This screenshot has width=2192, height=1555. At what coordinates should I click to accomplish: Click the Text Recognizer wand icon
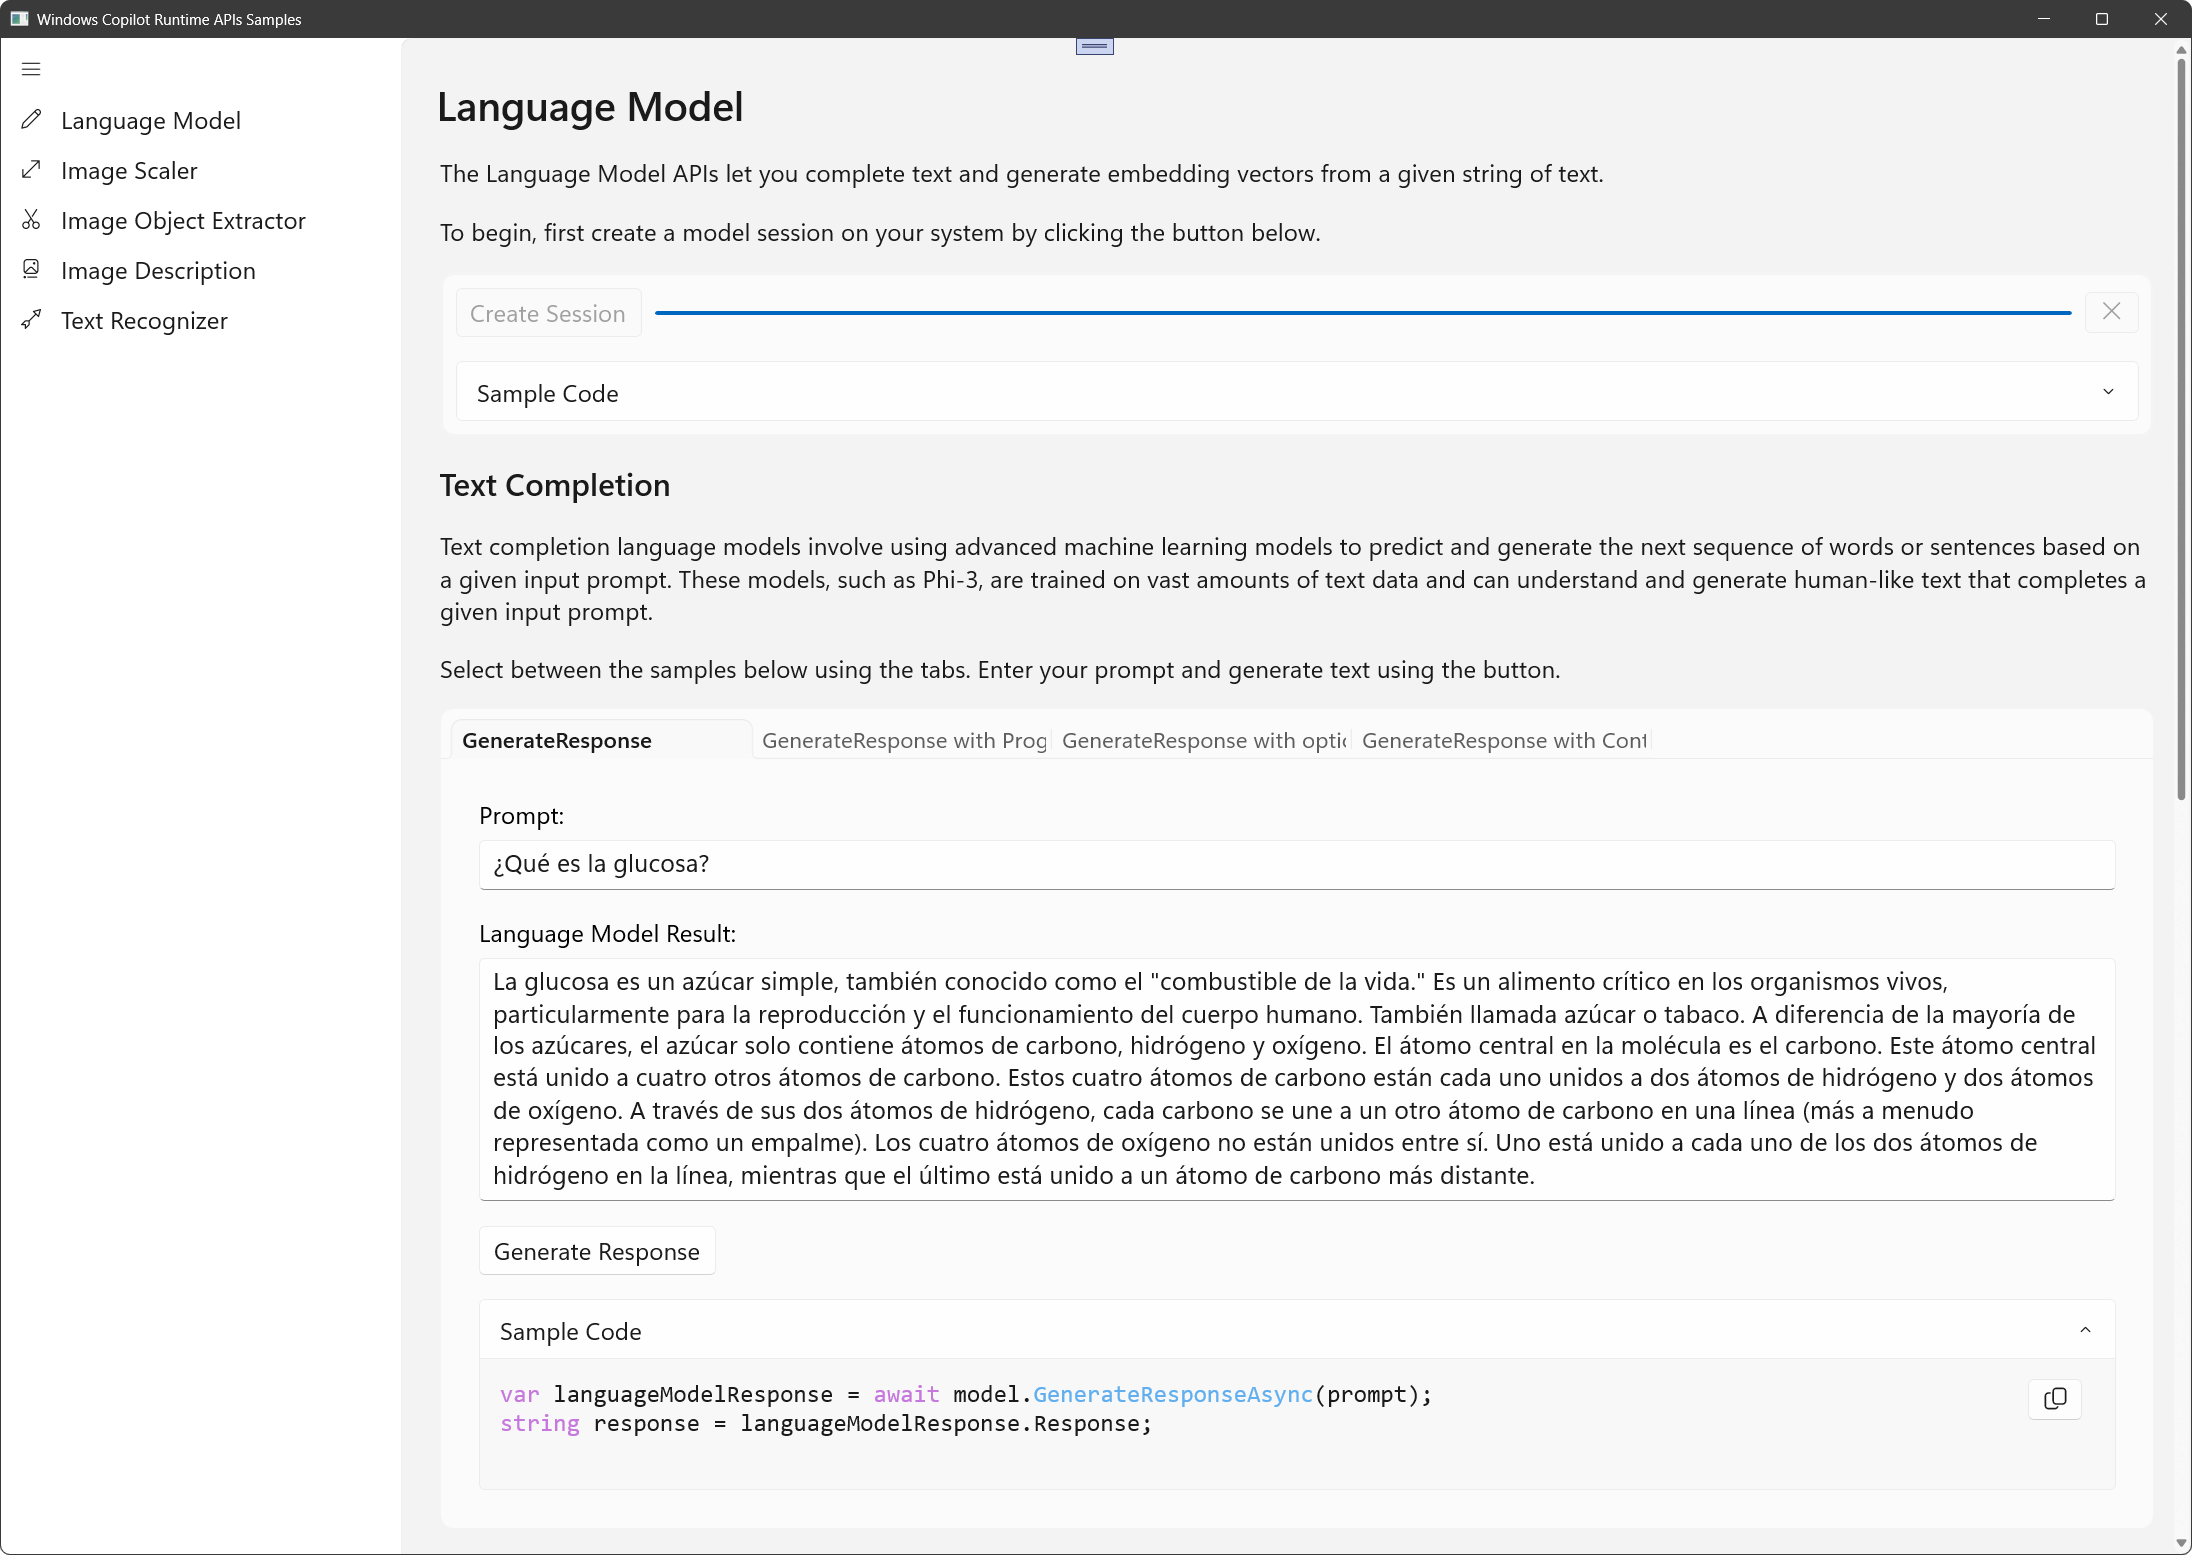click(31, 320)
